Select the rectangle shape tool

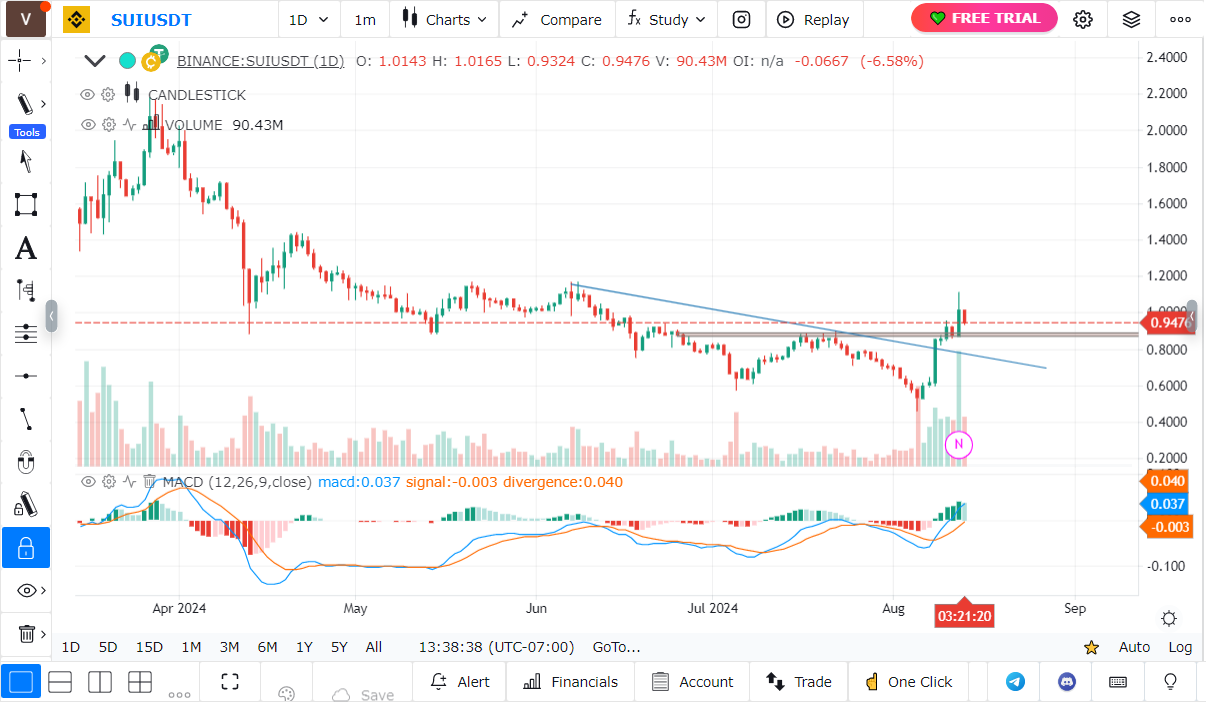pos(26,205)
